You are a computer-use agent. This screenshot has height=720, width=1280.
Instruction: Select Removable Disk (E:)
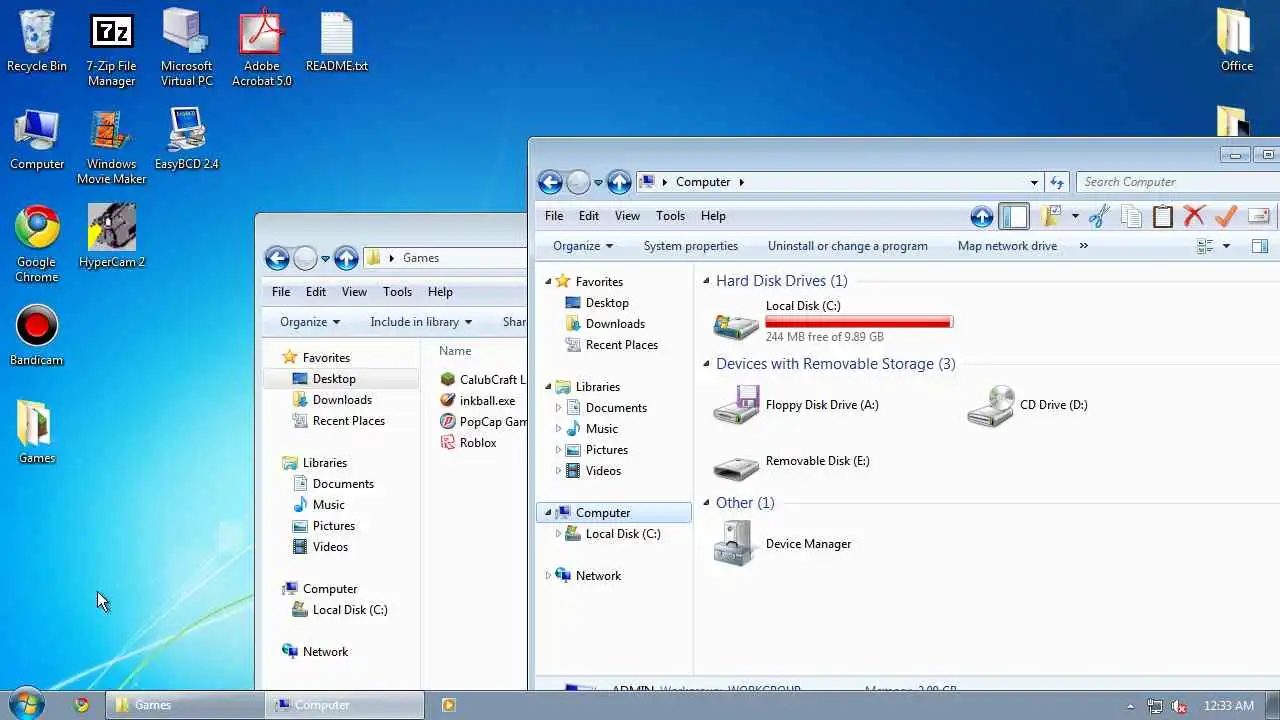(x=792, y=462)
